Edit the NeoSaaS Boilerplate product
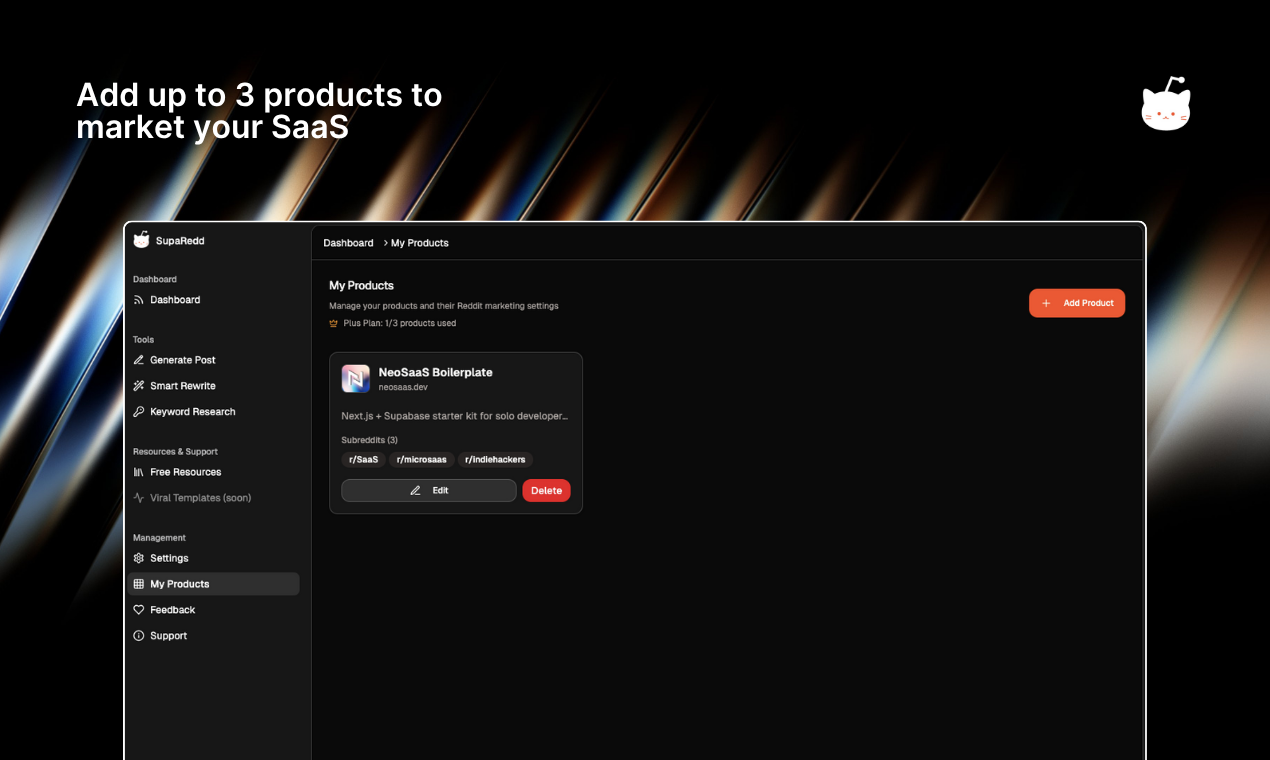The width and height of the screenshot is (1270, 760). tap(429, 491)
